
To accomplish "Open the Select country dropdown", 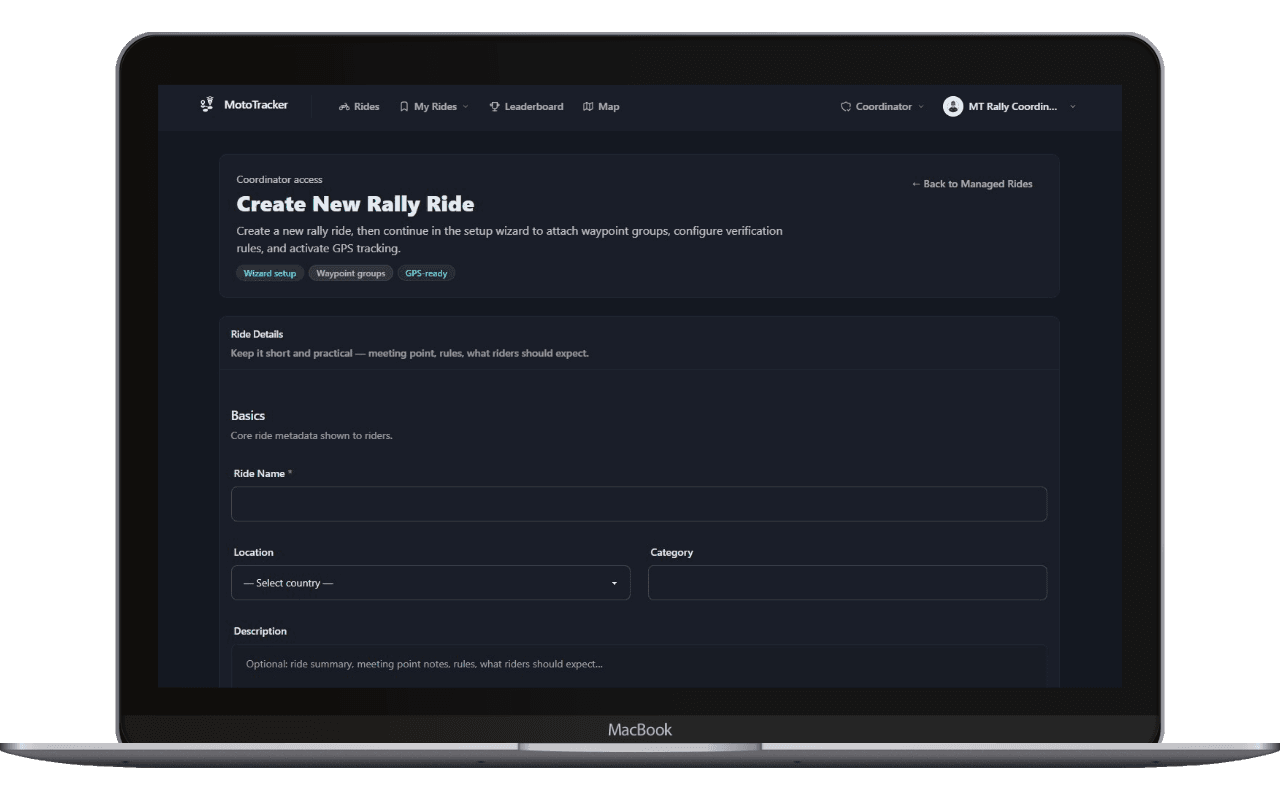I will [430, 583].
